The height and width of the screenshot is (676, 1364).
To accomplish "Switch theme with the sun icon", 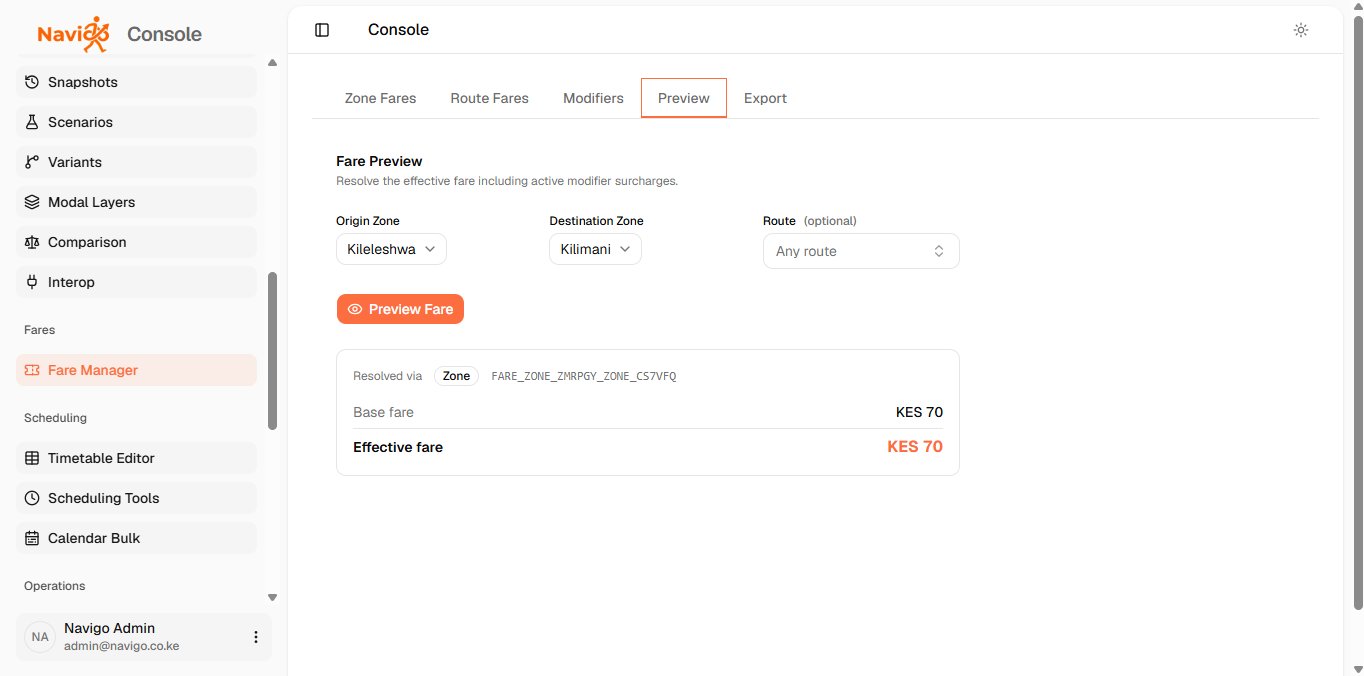I will click(1301, 30).
